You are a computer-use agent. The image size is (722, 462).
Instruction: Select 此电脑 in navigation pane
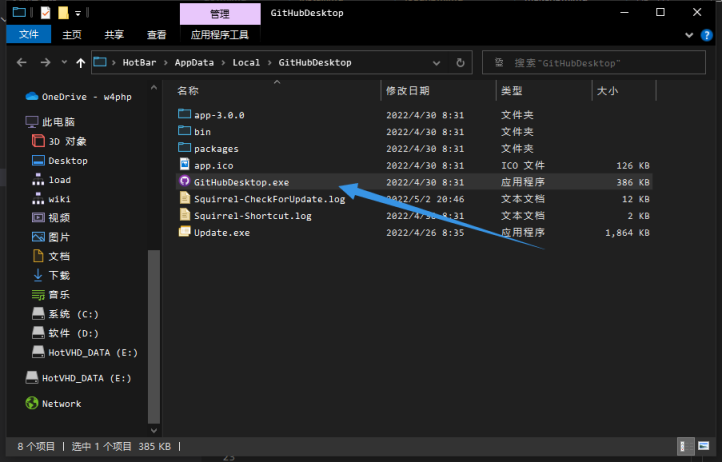(50, 122)
